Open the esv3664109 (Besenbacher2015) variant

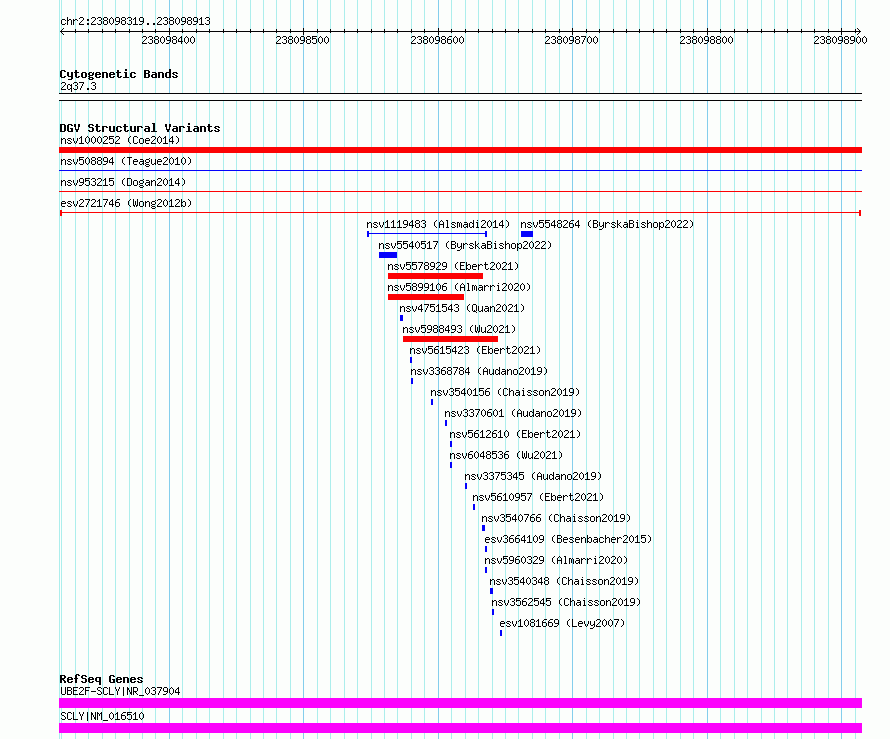(x=568, y=539)
